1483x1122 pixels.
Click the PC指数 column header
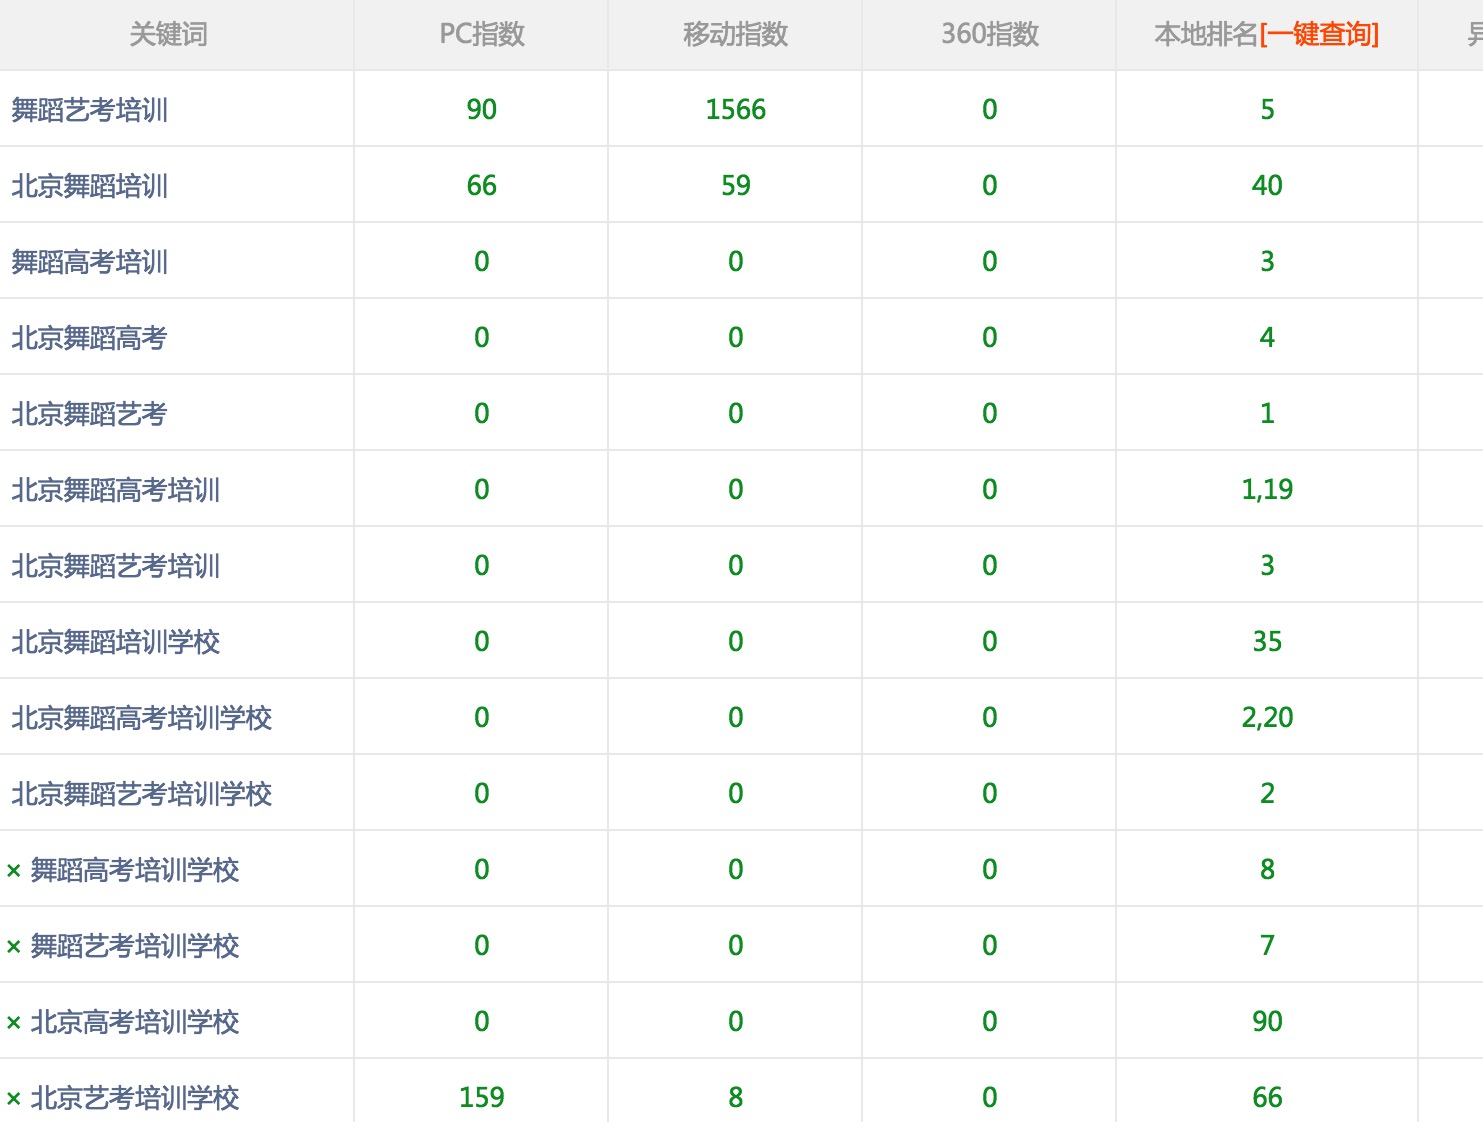(x=482, y=35)
